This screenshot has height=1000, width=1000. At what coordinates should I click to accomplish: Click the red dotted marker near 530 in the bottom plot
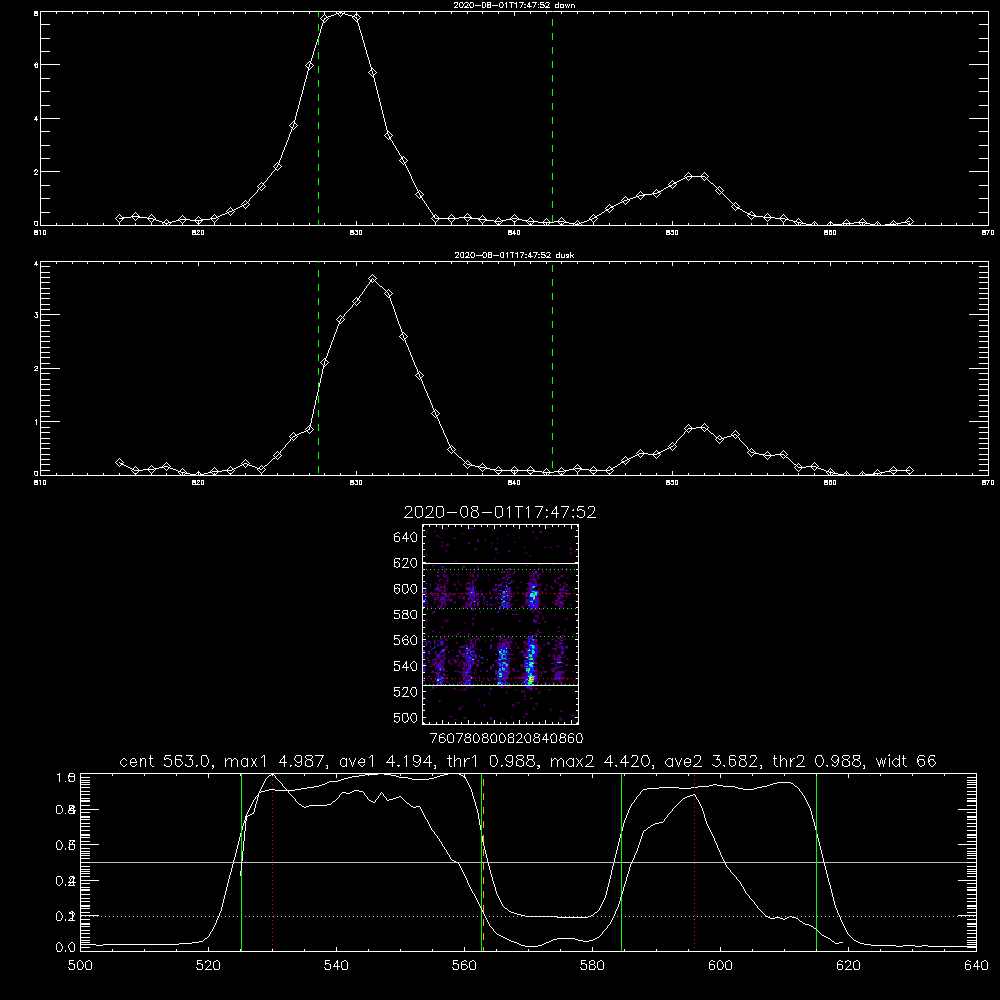272,861
